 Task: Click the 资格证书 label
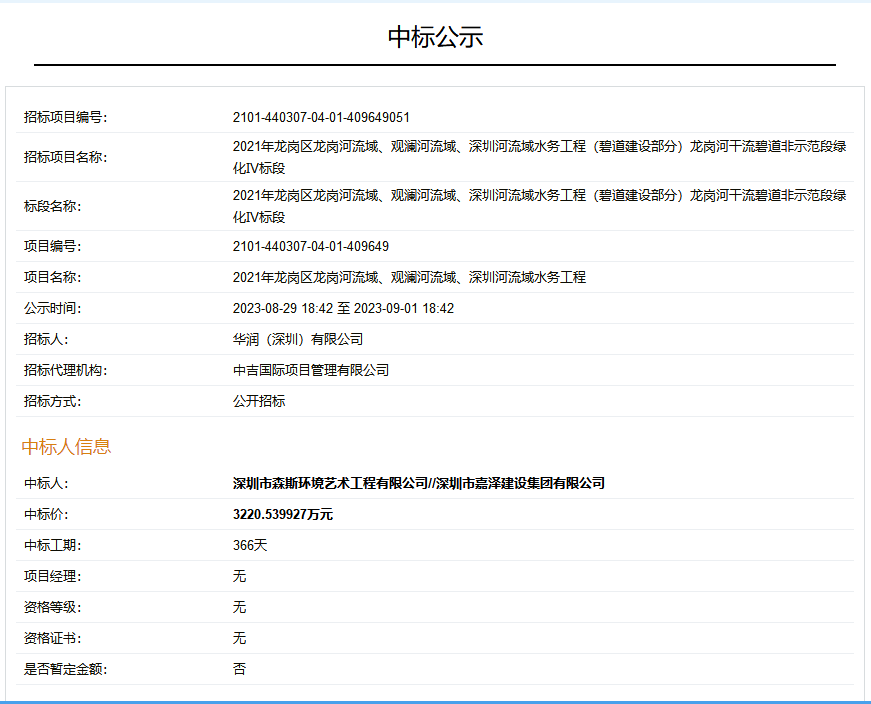point(52,638)
